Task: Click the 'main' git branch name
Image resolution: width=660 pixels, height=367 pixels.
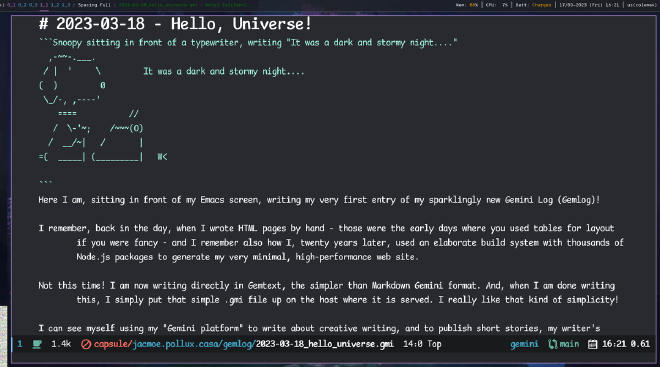Action: coord(569,344)
